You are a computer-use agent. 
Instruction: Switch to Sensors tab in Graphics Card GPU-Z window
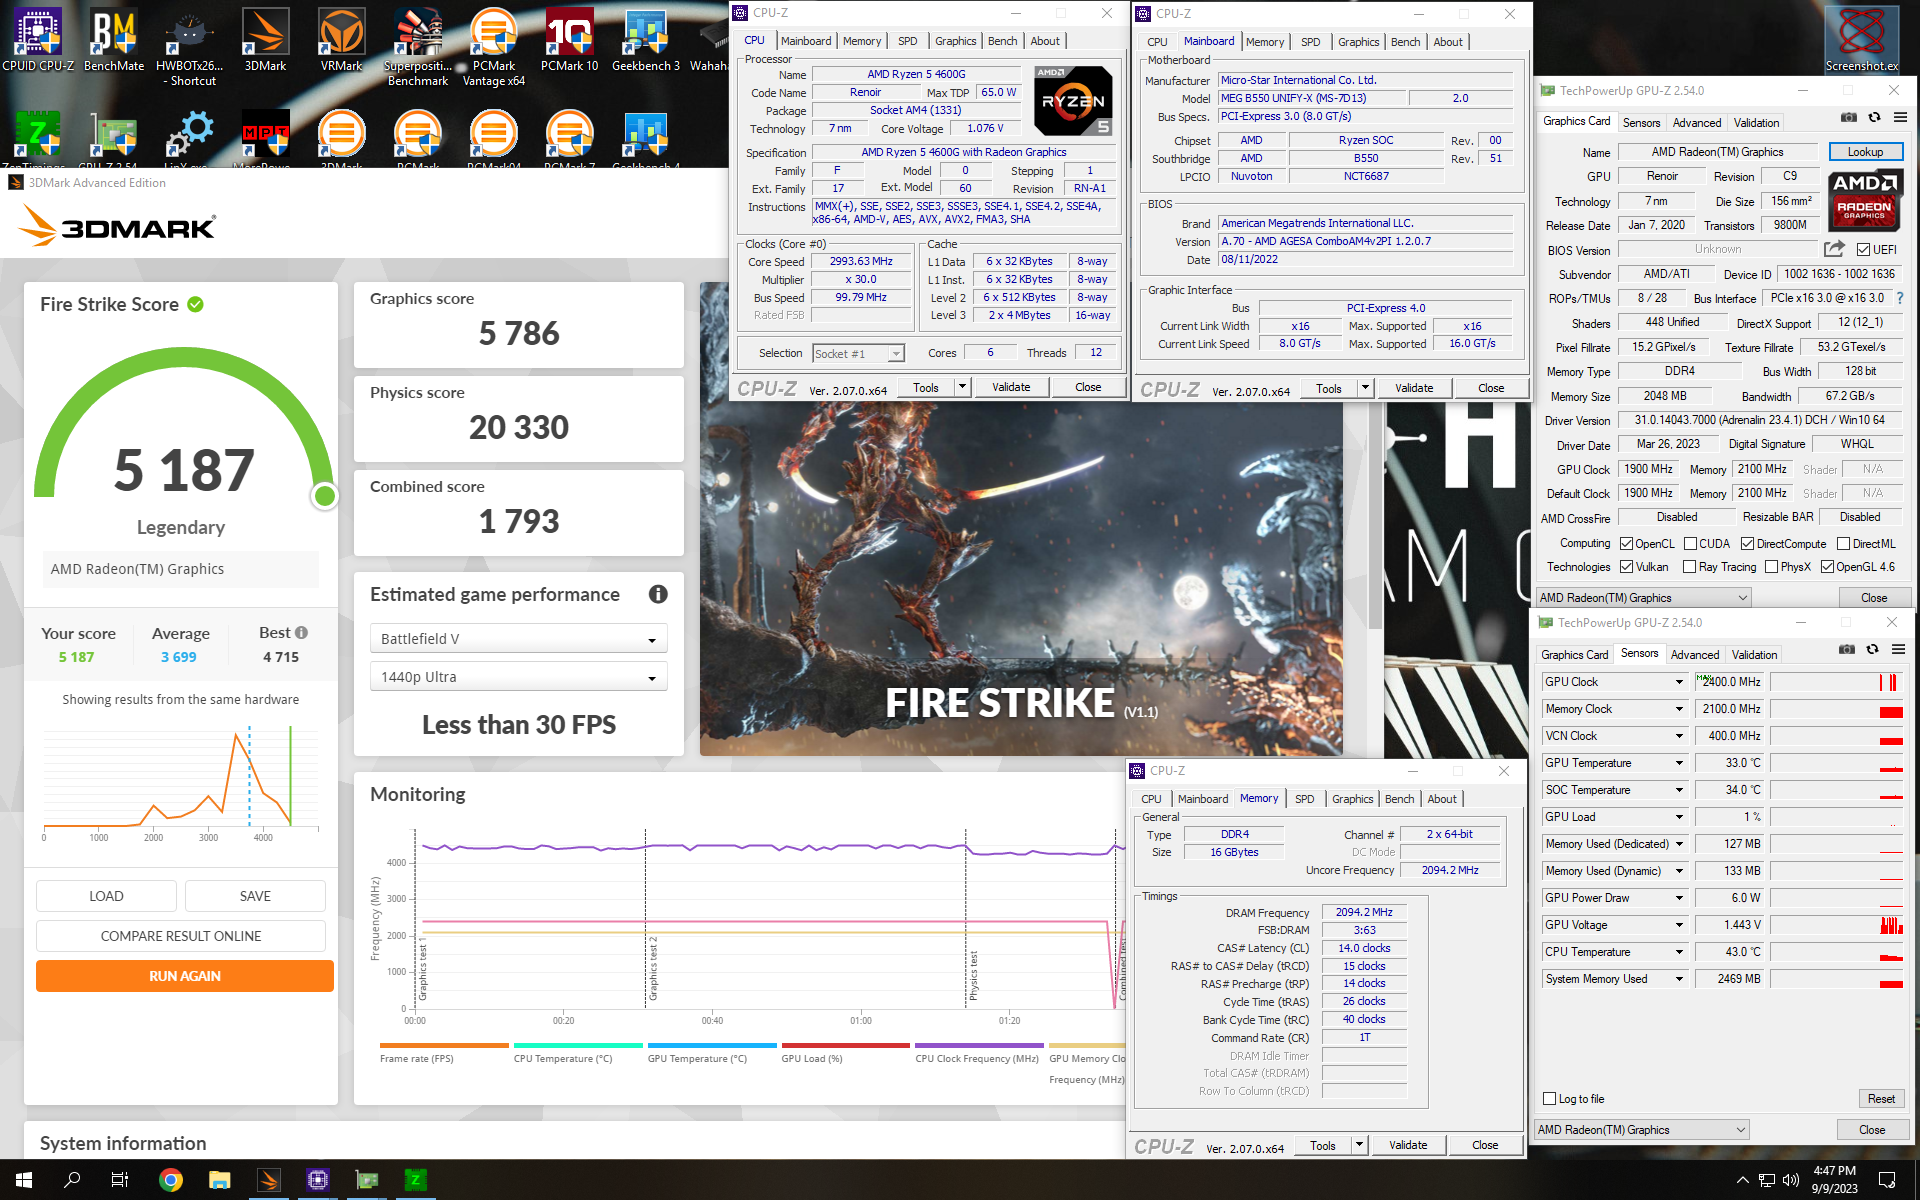click(x=1642, y=123)
